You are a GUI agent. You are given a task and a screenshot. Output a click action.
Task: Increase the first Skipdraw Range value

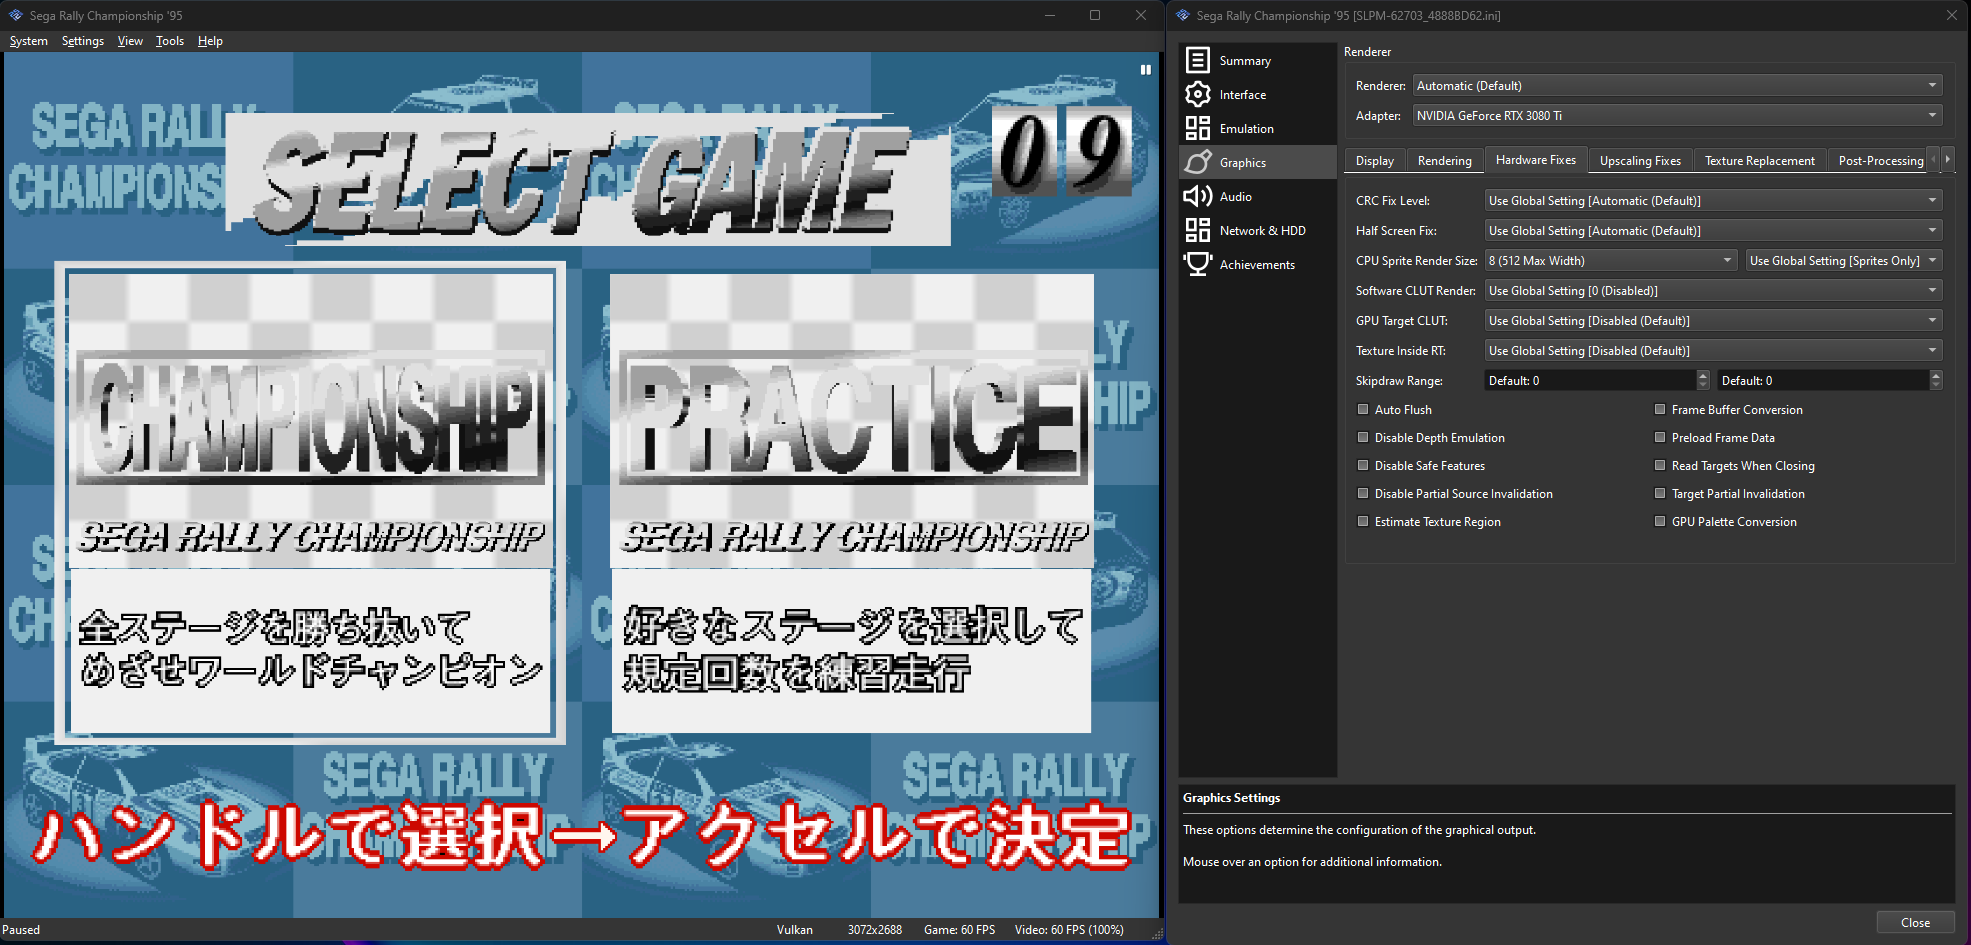[x=1703, y=375]
